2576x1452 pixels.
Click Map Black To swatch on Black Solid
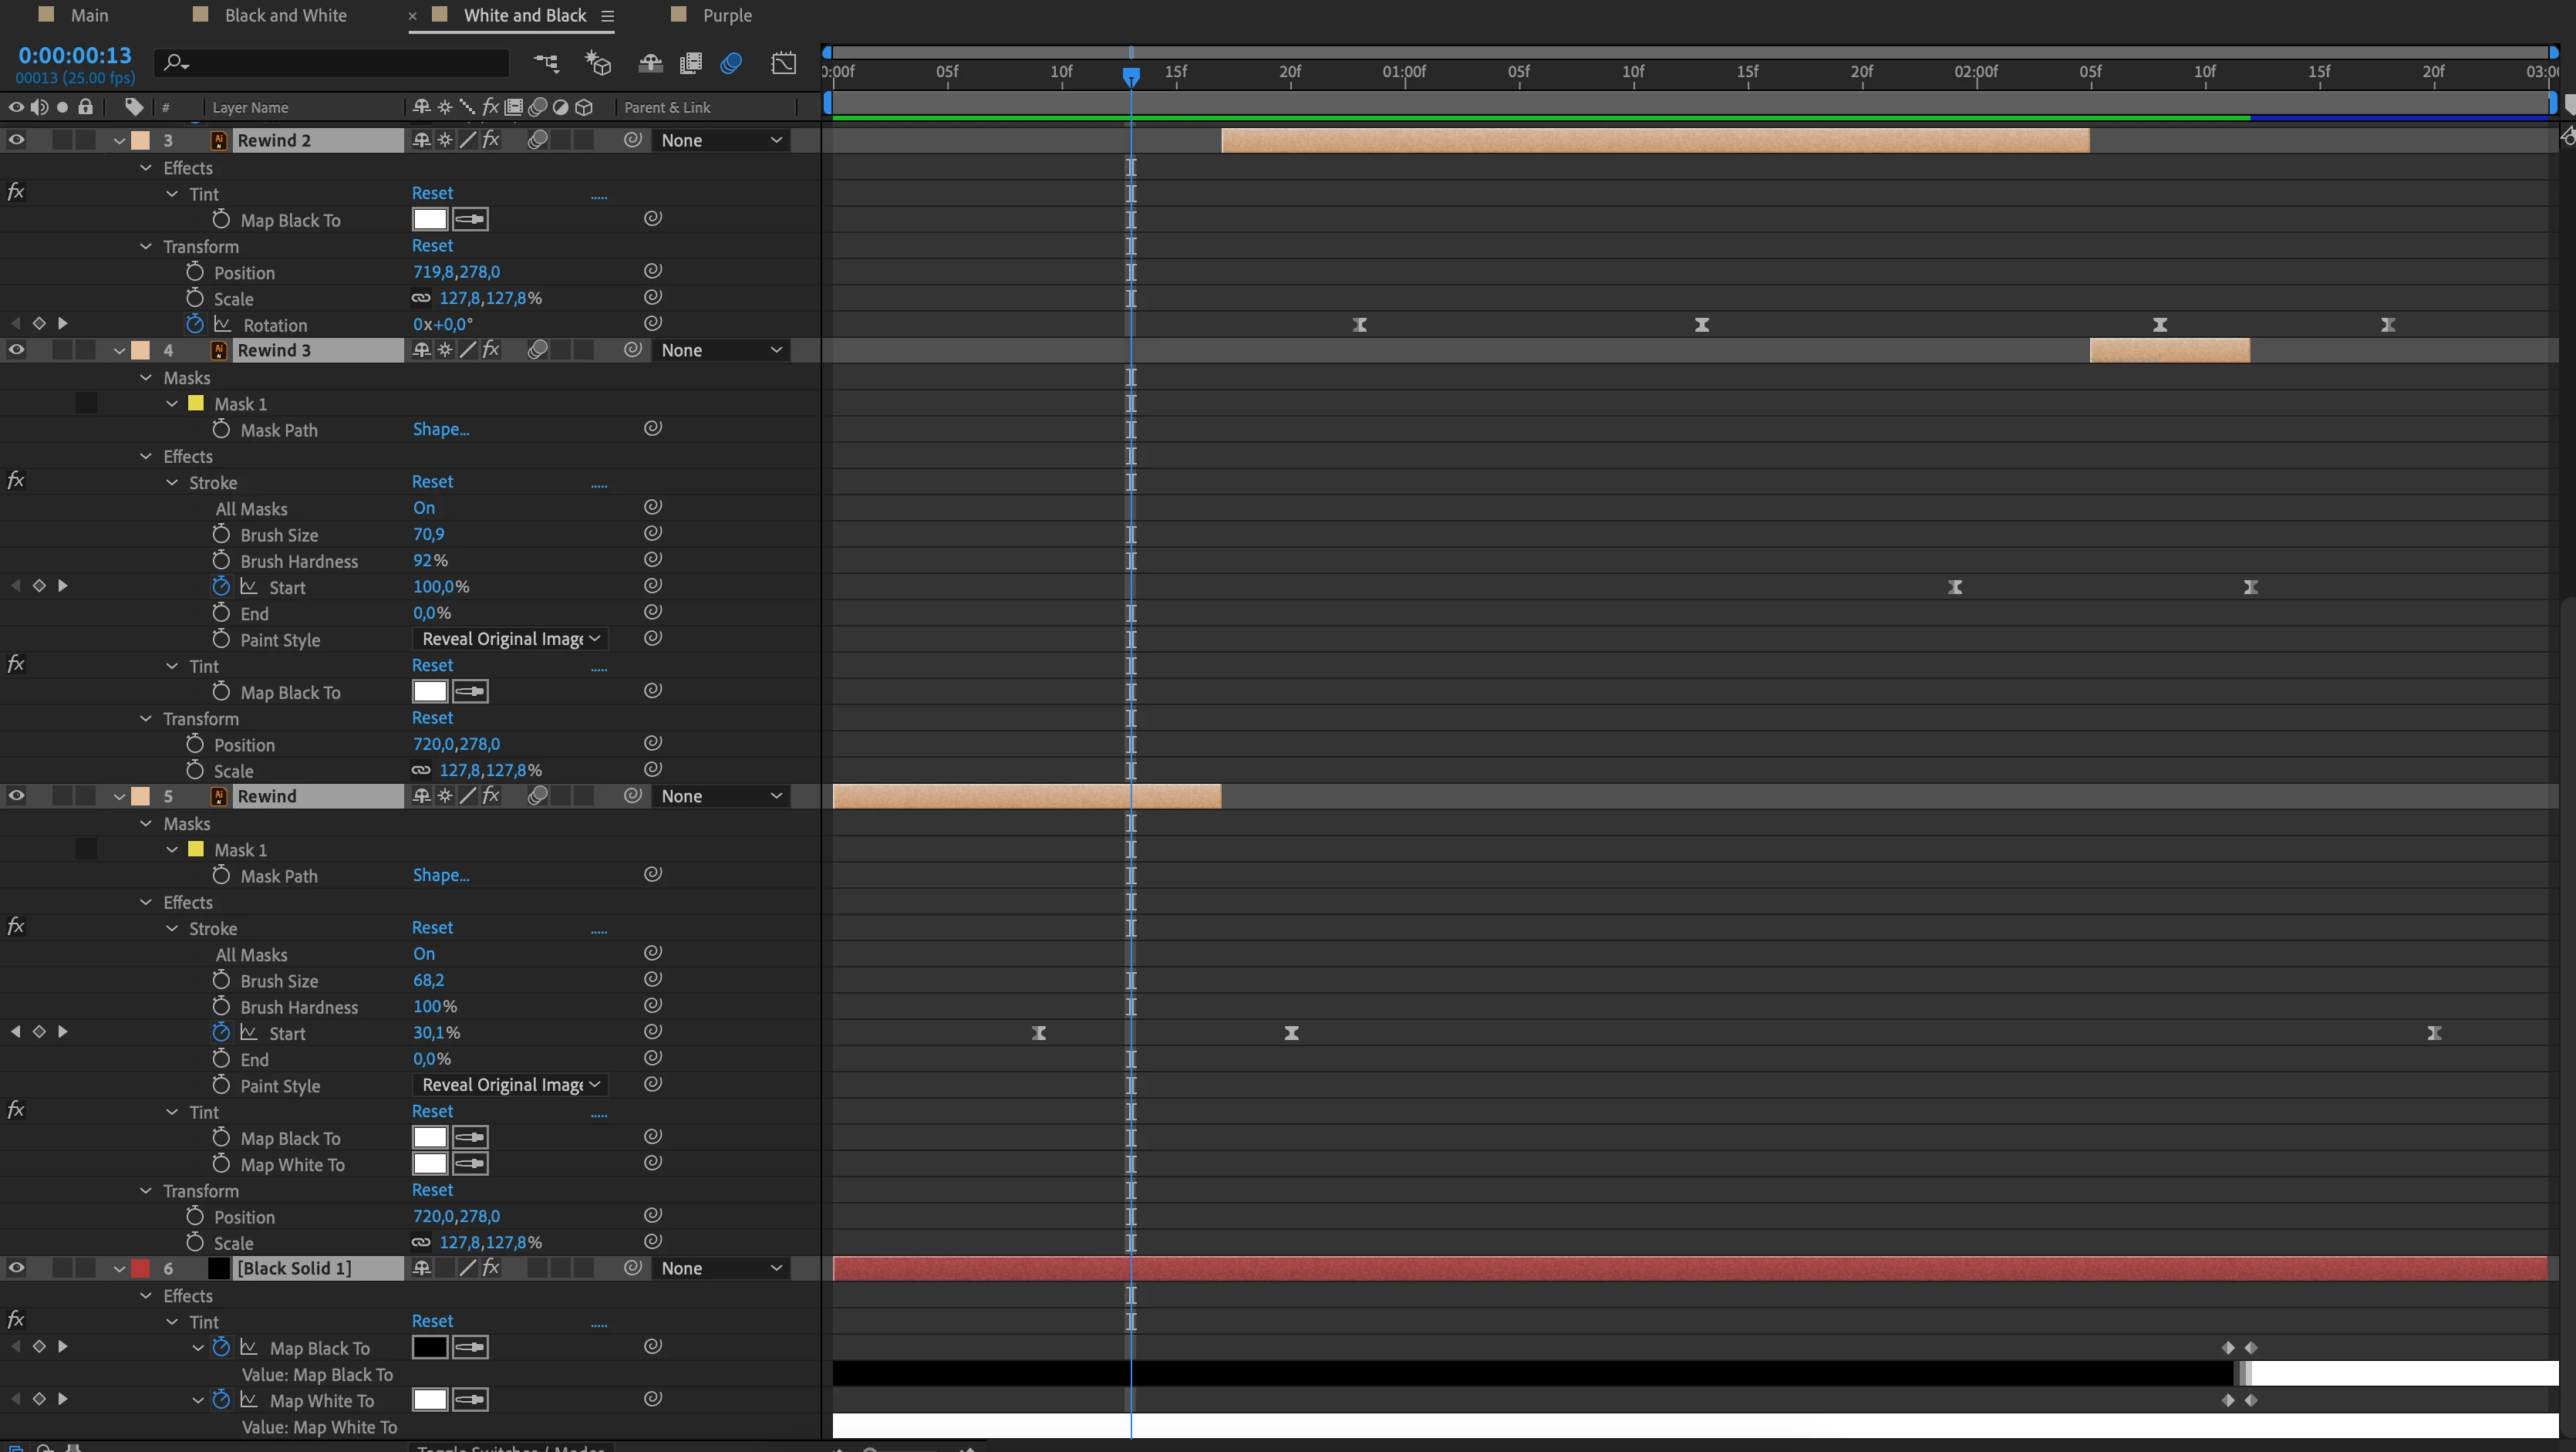coord(430,1347)
